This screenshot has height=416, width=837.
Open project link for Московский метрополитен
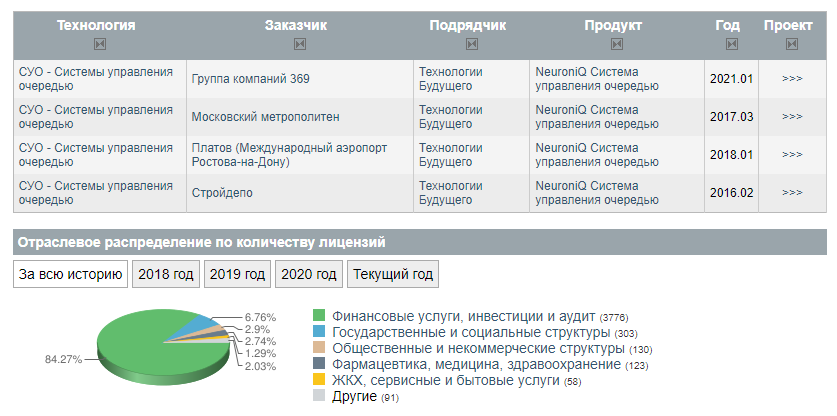coord(792,117)
